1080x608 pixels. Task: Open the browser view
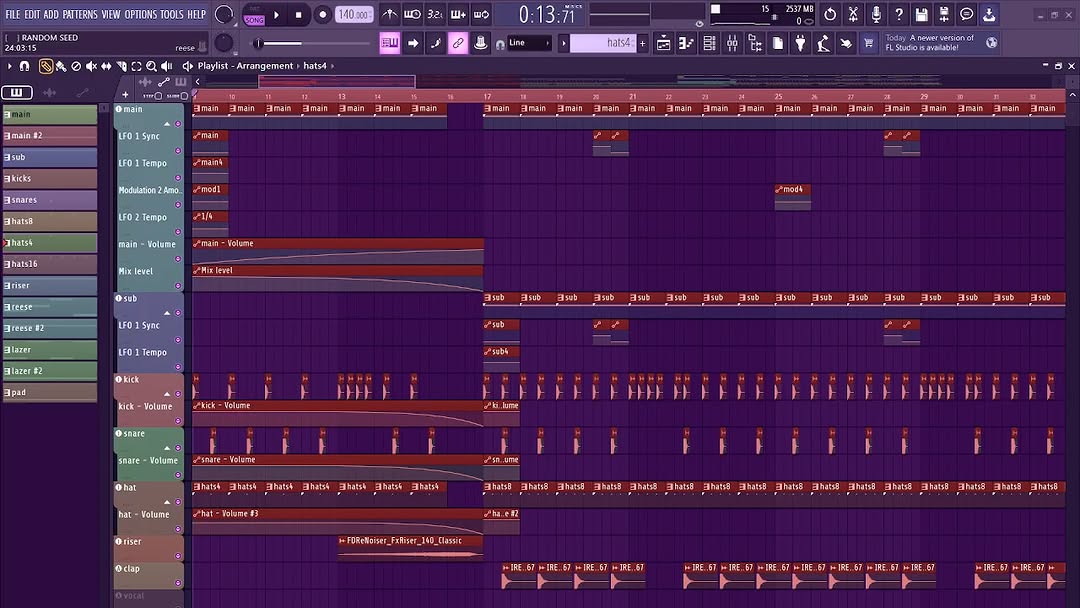coord(755,43)
